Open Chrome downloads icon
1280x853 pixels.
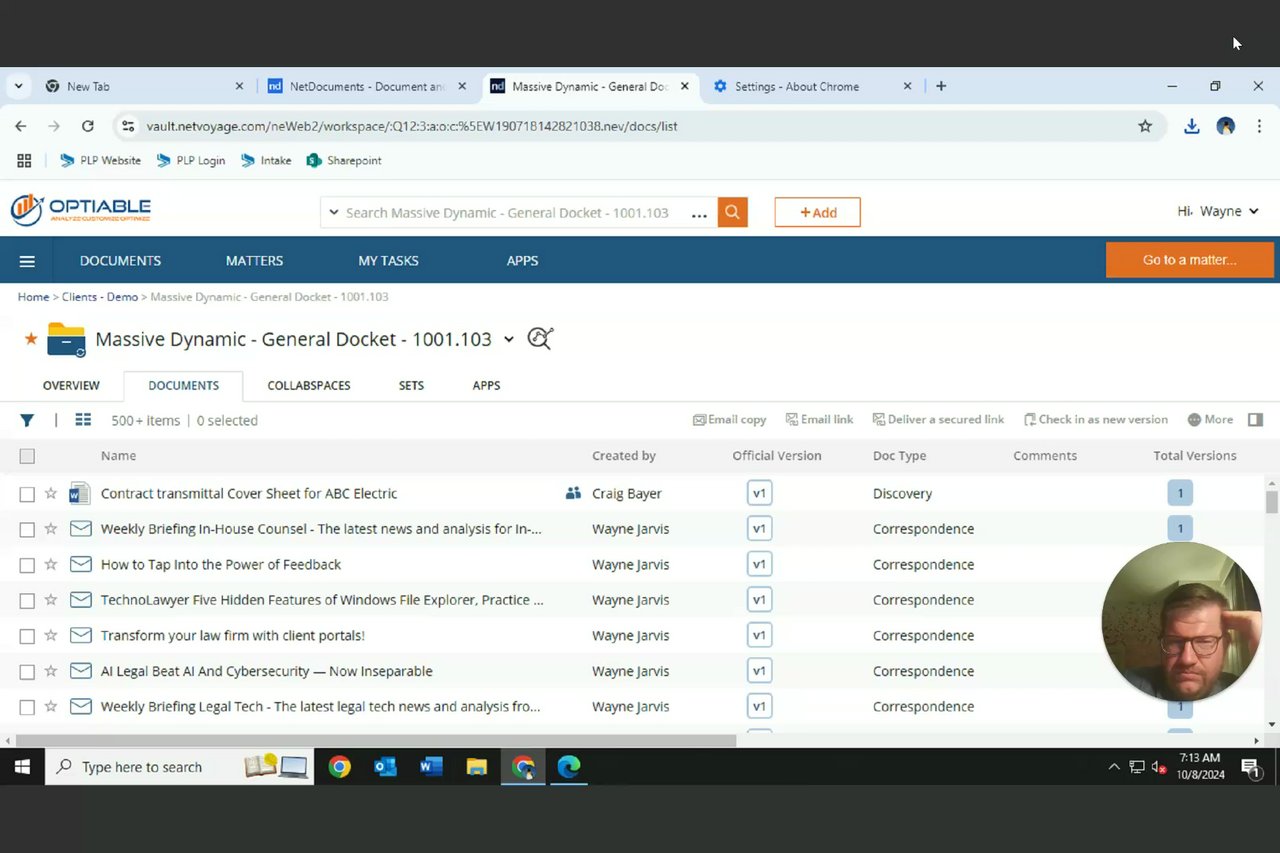point(1191,126)
